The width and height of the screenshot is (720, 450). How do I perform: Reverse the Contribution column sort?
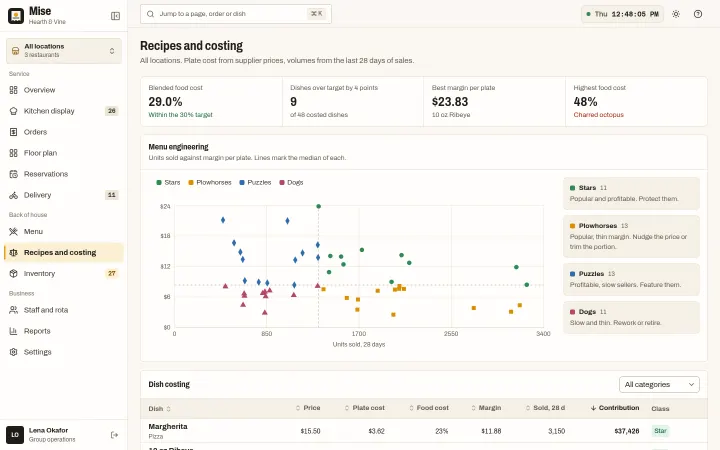tap(614, 408)
